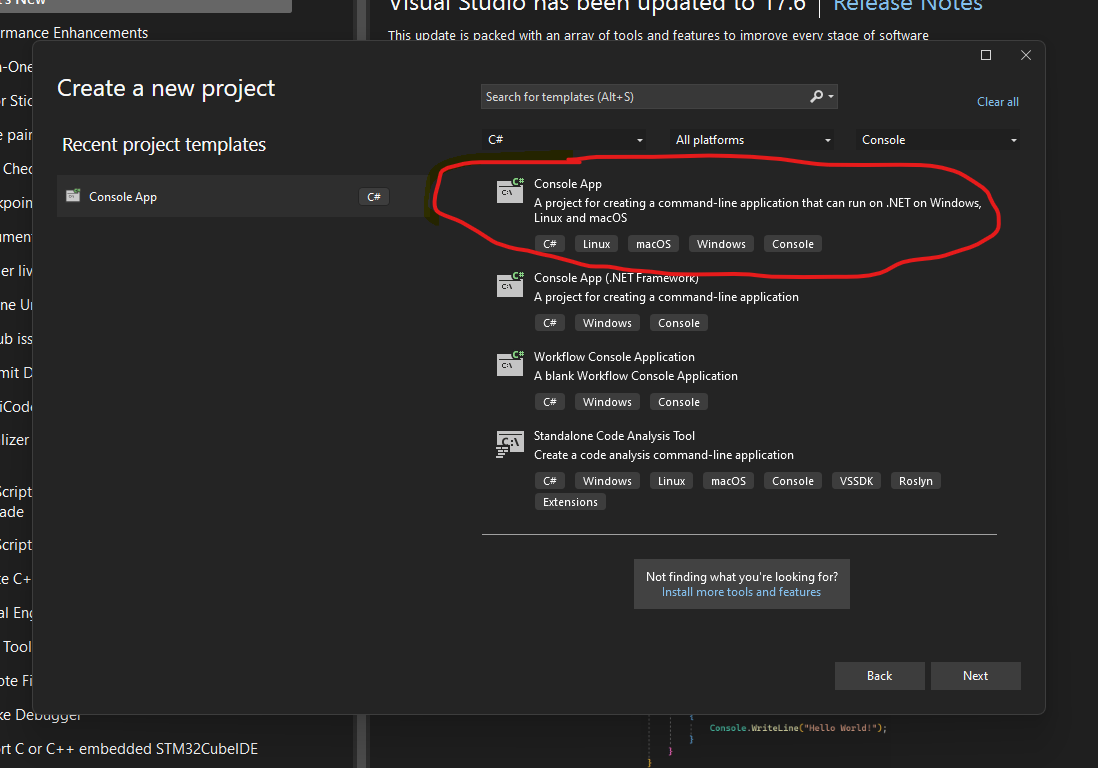Click 'Not finding what you're looking for?' text
1098x768 pixels.
click(x=742, y=577)
